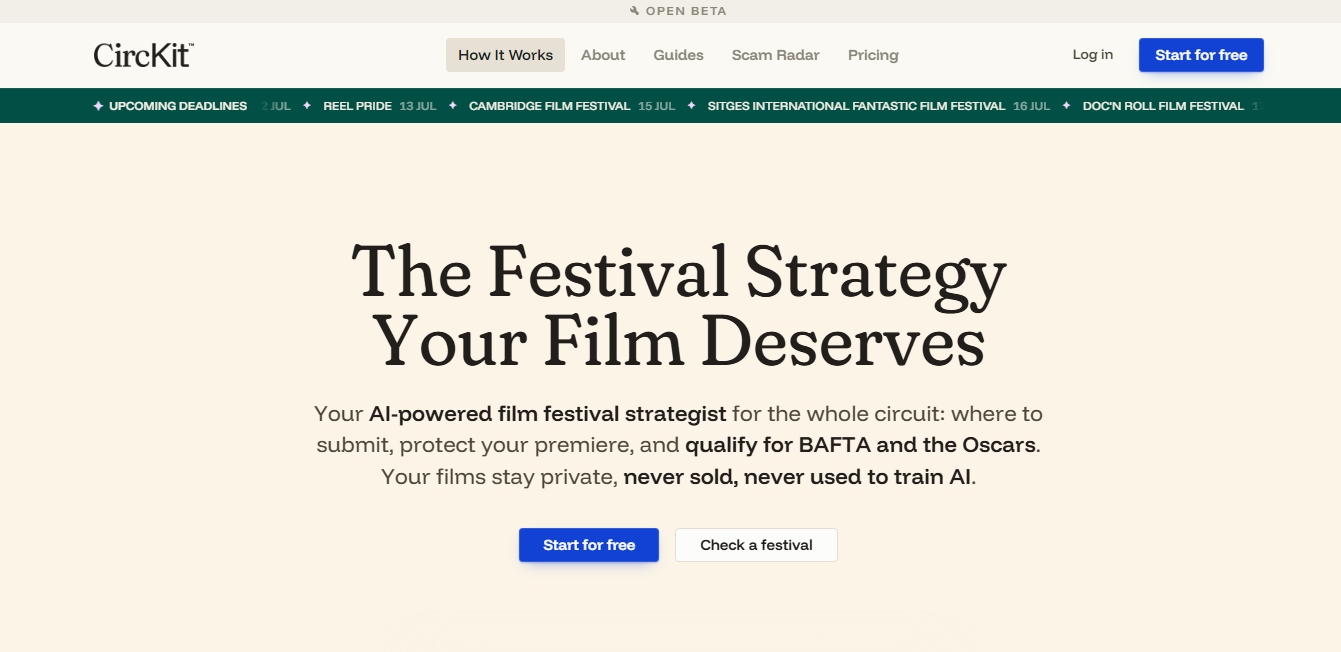Open DOC'N ROLL FILM FESTIVAL entry
The height and width of the screenshot is (652, 1341).
(x=1163, y=106)
